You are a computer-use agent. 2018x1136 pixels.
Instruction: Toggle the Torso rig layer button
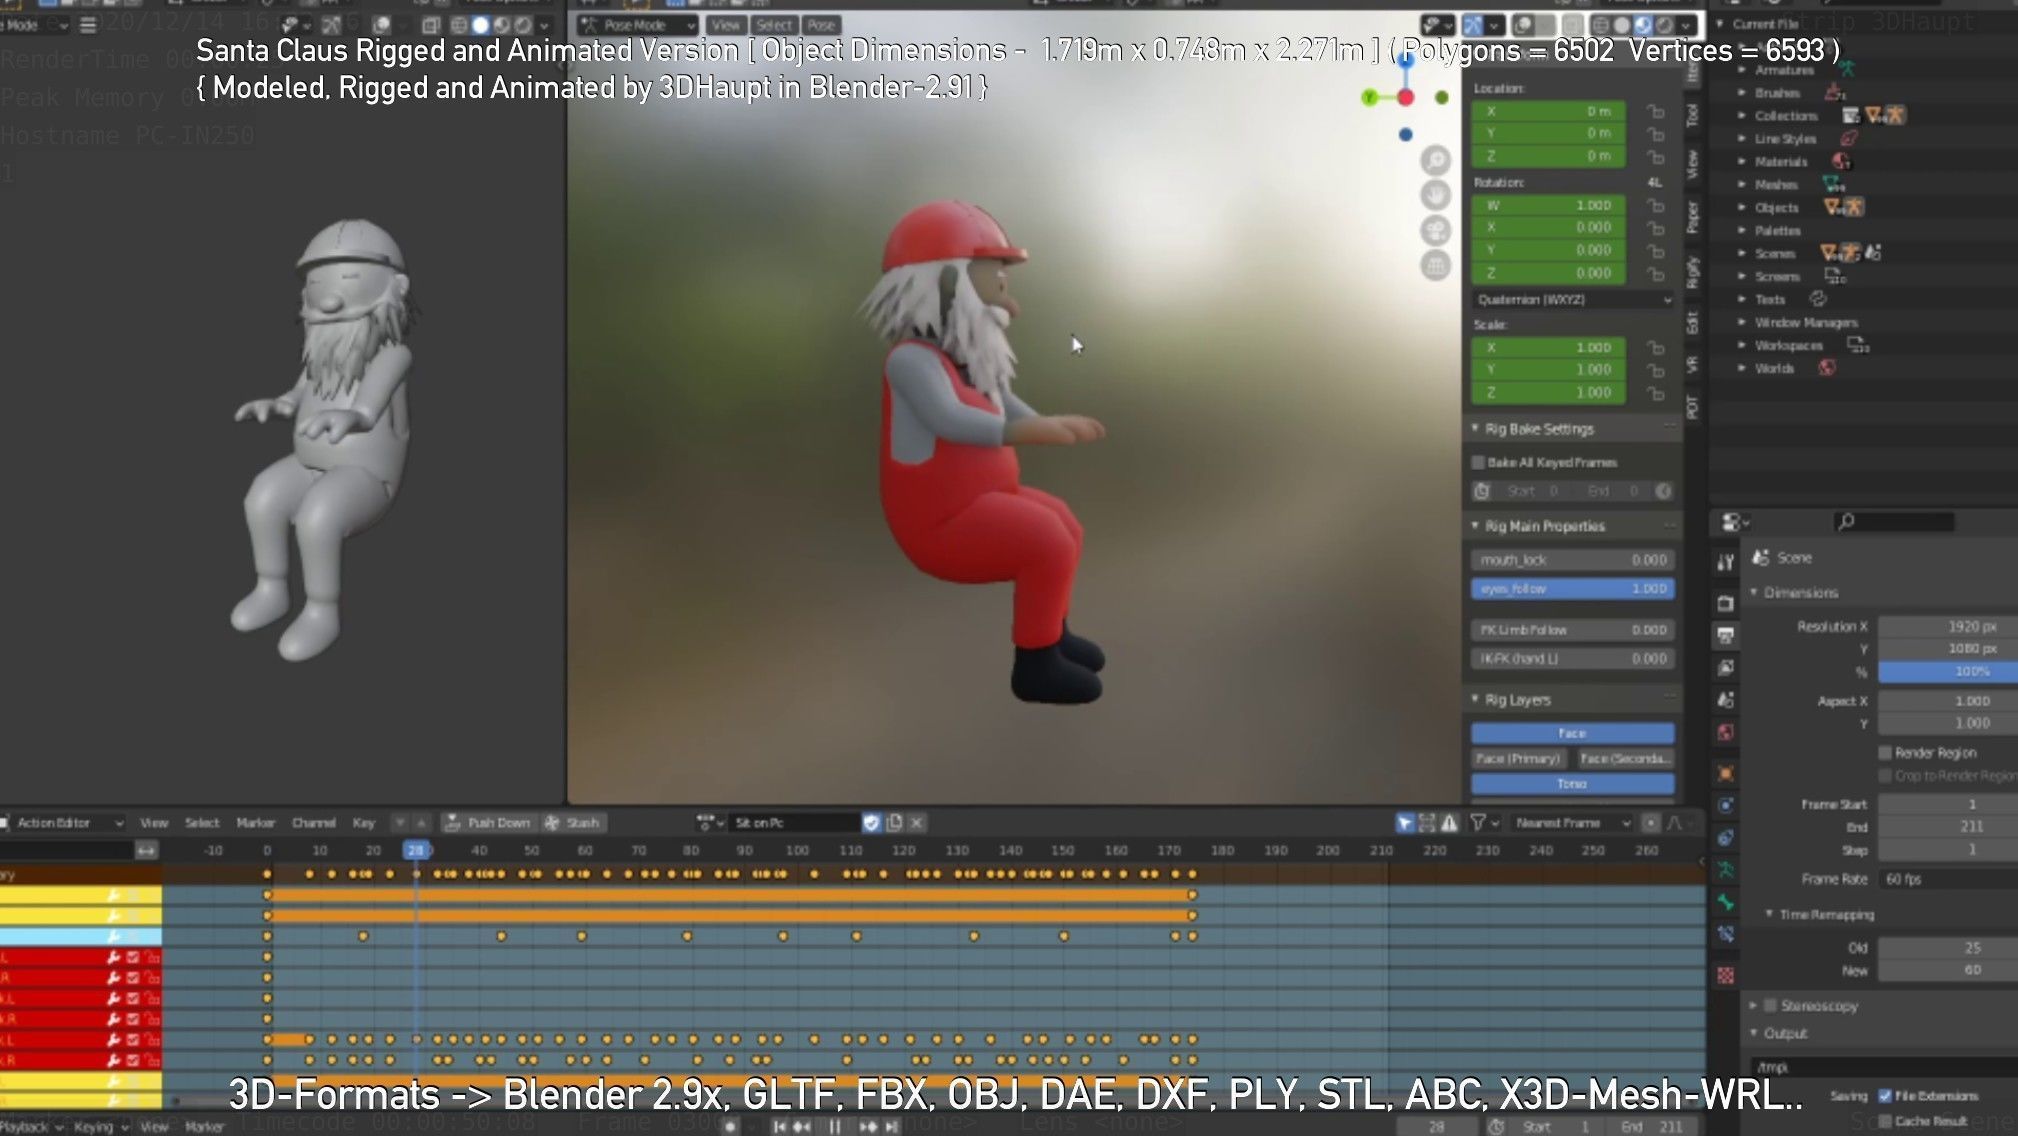pos(1572,783)
